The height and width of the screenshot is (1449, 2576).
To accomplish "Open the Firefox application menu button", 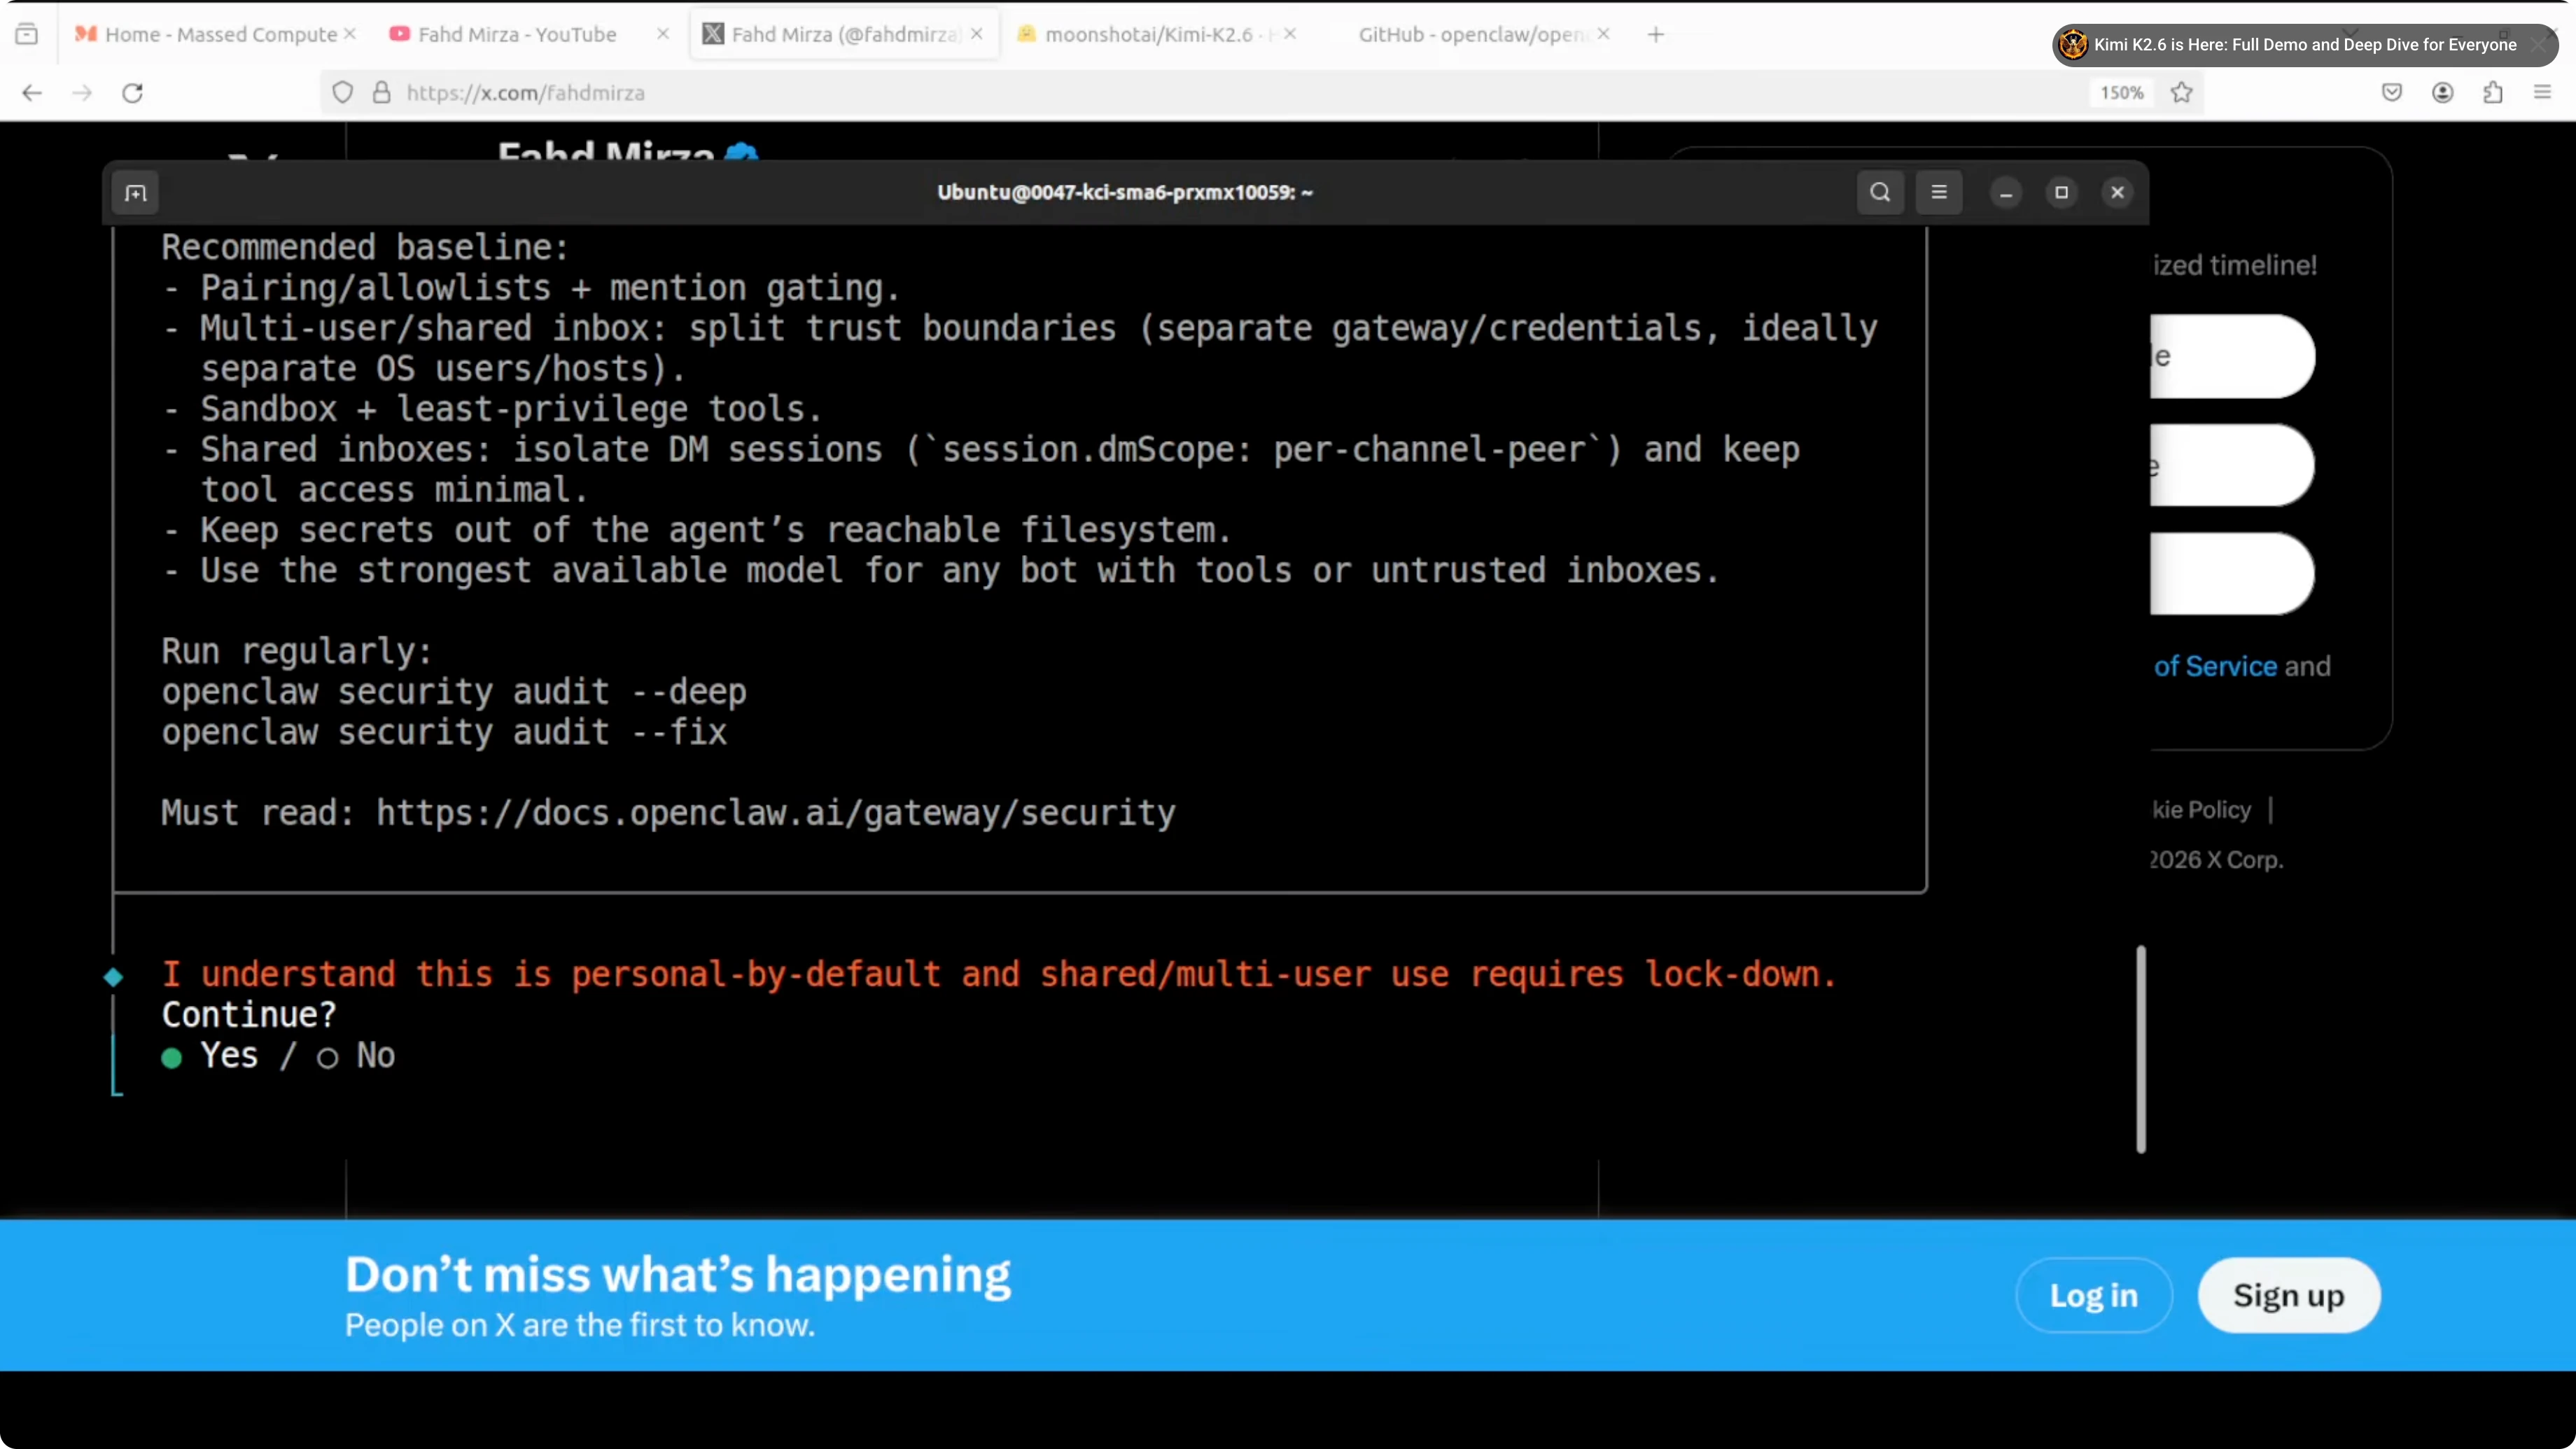I will [2543, 93].
